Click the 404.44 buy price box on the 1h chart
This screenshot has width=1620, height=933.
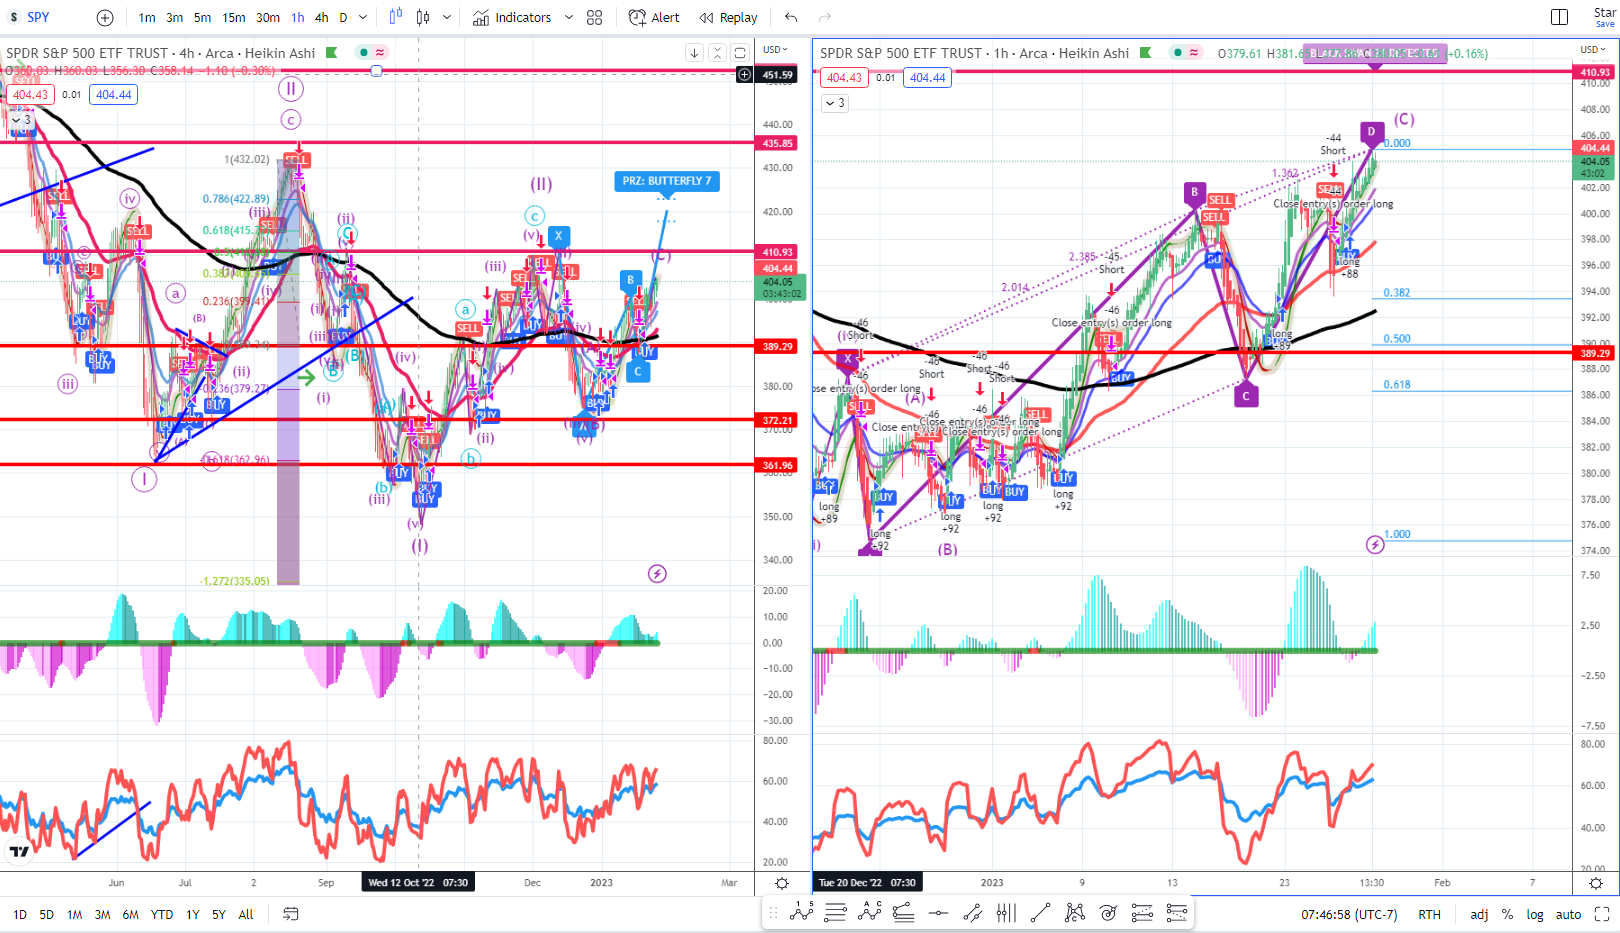(x=927, y=78)
